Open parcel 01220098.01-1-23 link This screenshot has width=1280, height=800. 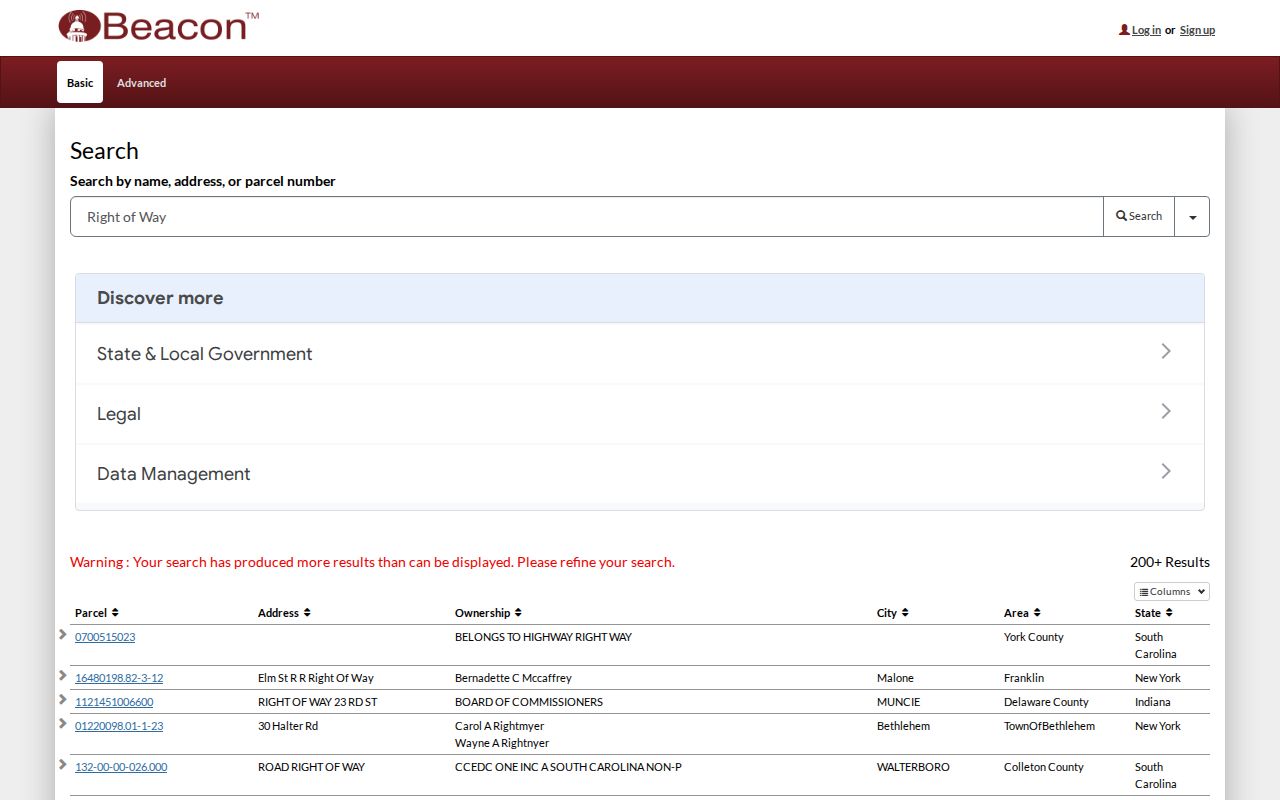[x=119, y=726]
